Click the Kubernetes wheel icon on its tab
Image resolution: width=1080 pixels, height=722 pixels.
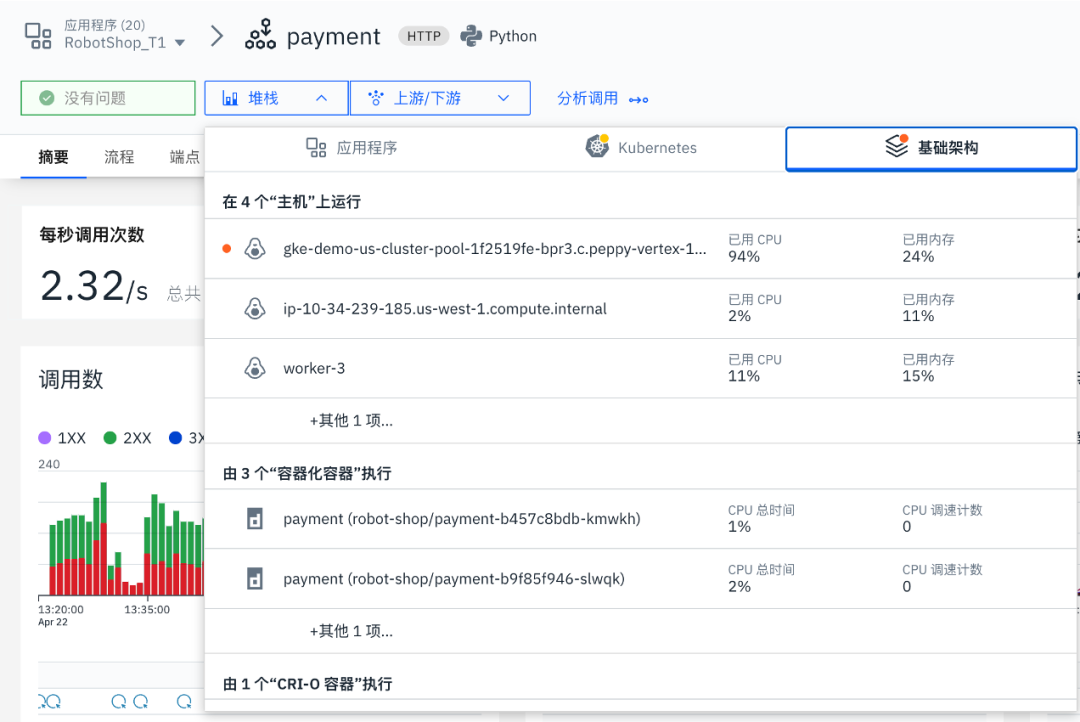(597, 145)
